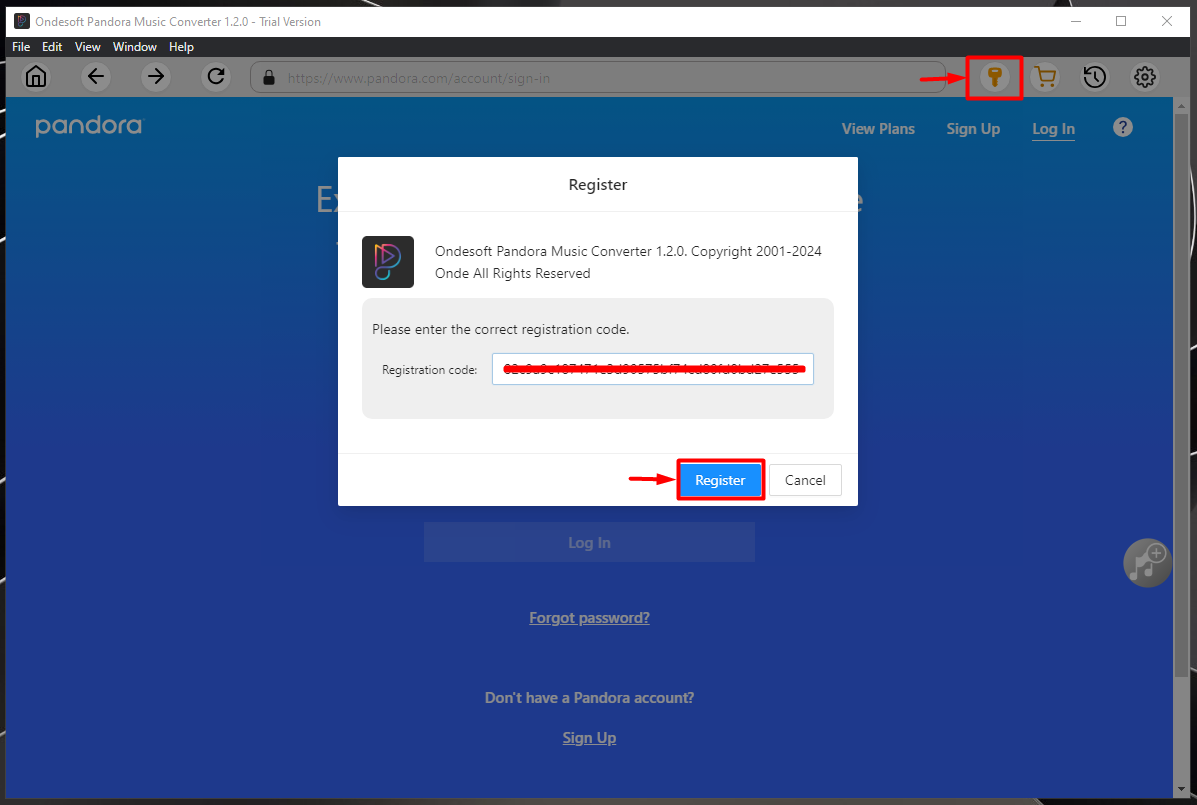This screenshot has width=1197, height=805.
Task: Open the View menu
Action: coord(88,47)
